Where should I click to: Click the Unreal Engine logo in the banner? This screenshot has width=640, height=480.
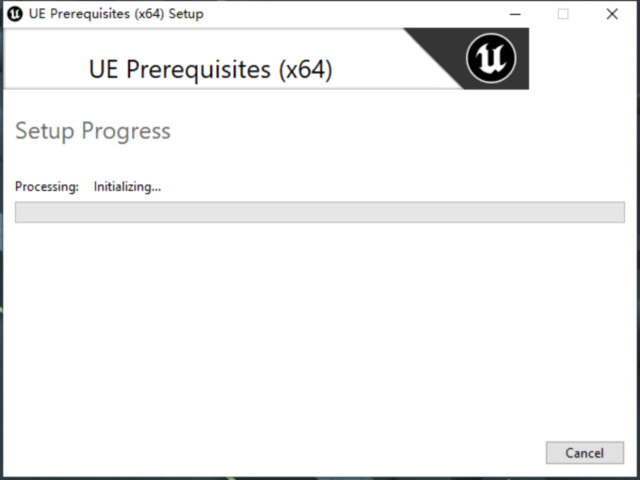click(491, 59)
